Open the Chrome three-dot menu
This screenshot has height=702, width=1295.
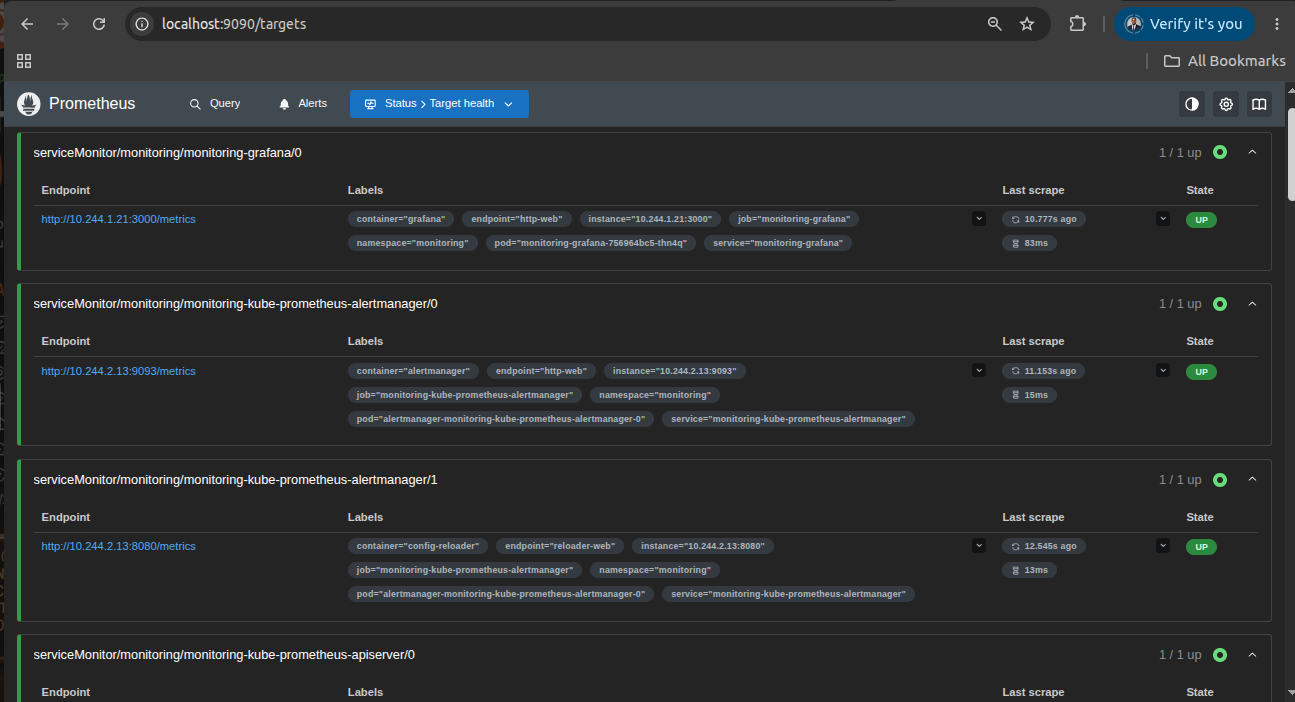pyautogui.click(x=1276, y=24)
